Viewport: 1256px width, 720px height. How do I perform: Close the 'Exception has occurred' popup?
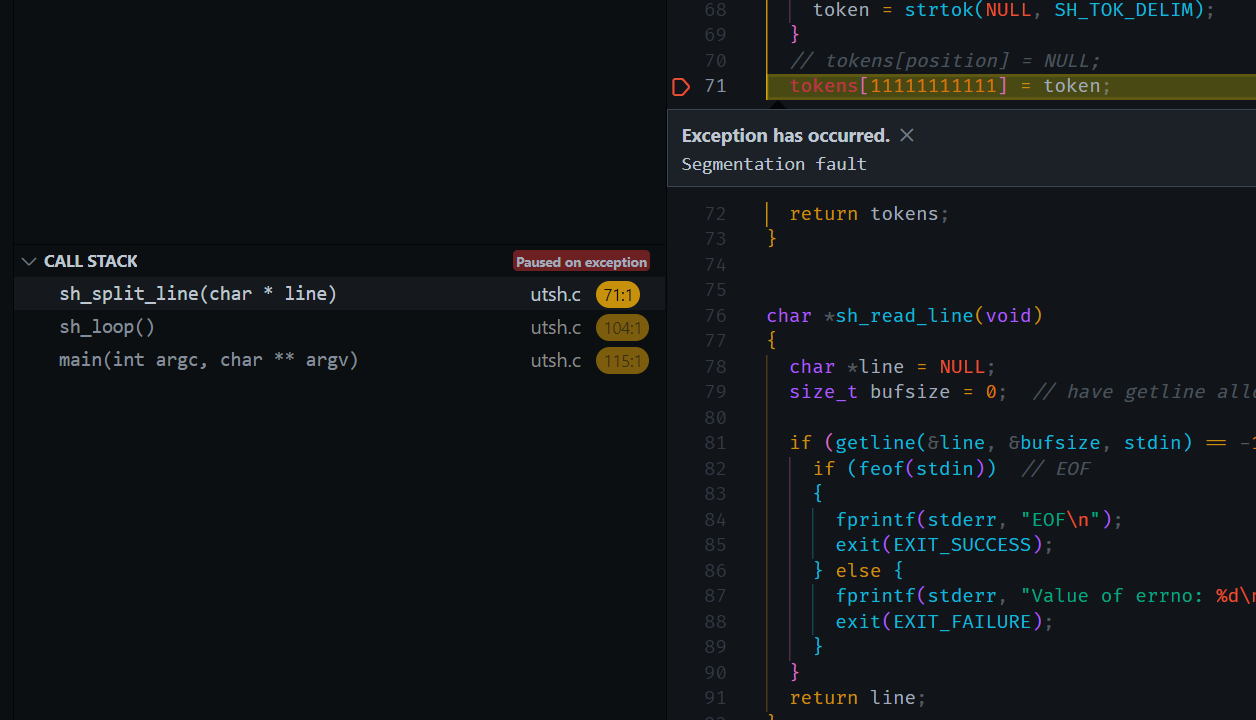(x=906, y=135)
